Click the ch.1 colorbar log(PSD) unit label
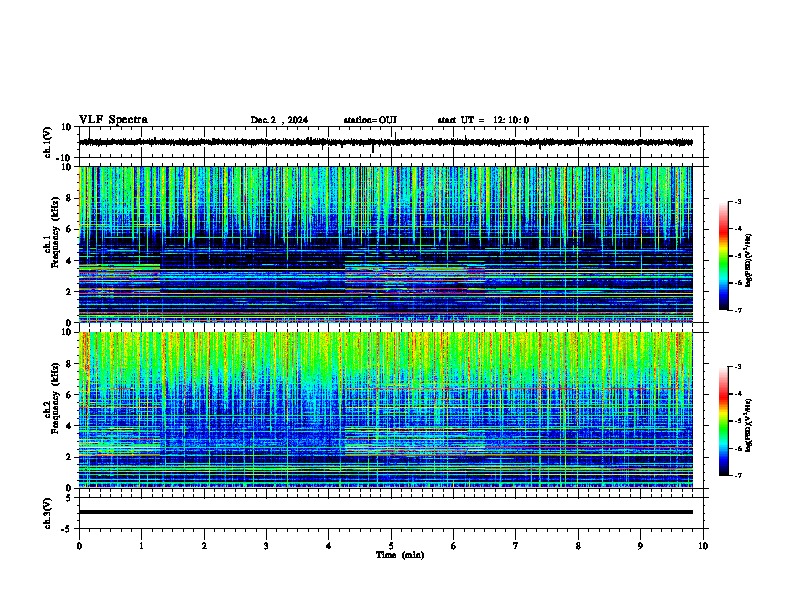The width and height of the screenshot is (792, 612). coord(749,261)
